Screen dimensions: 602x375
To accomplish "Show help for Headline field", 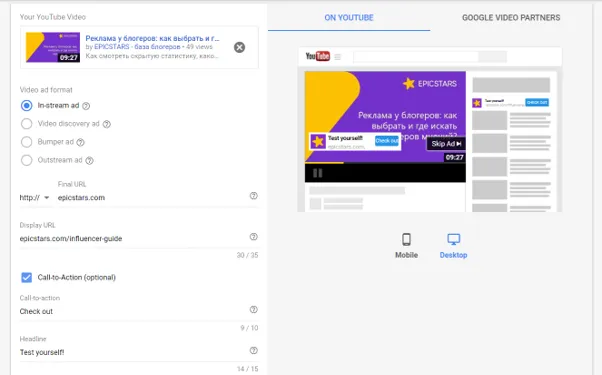I will click(x=253, y=350).
